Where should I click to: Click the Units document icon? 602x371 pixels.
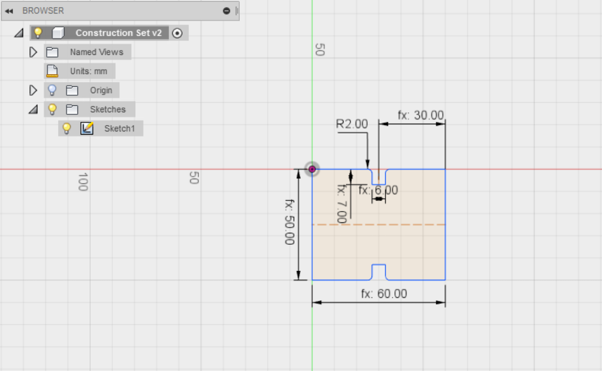coord(52,71)
